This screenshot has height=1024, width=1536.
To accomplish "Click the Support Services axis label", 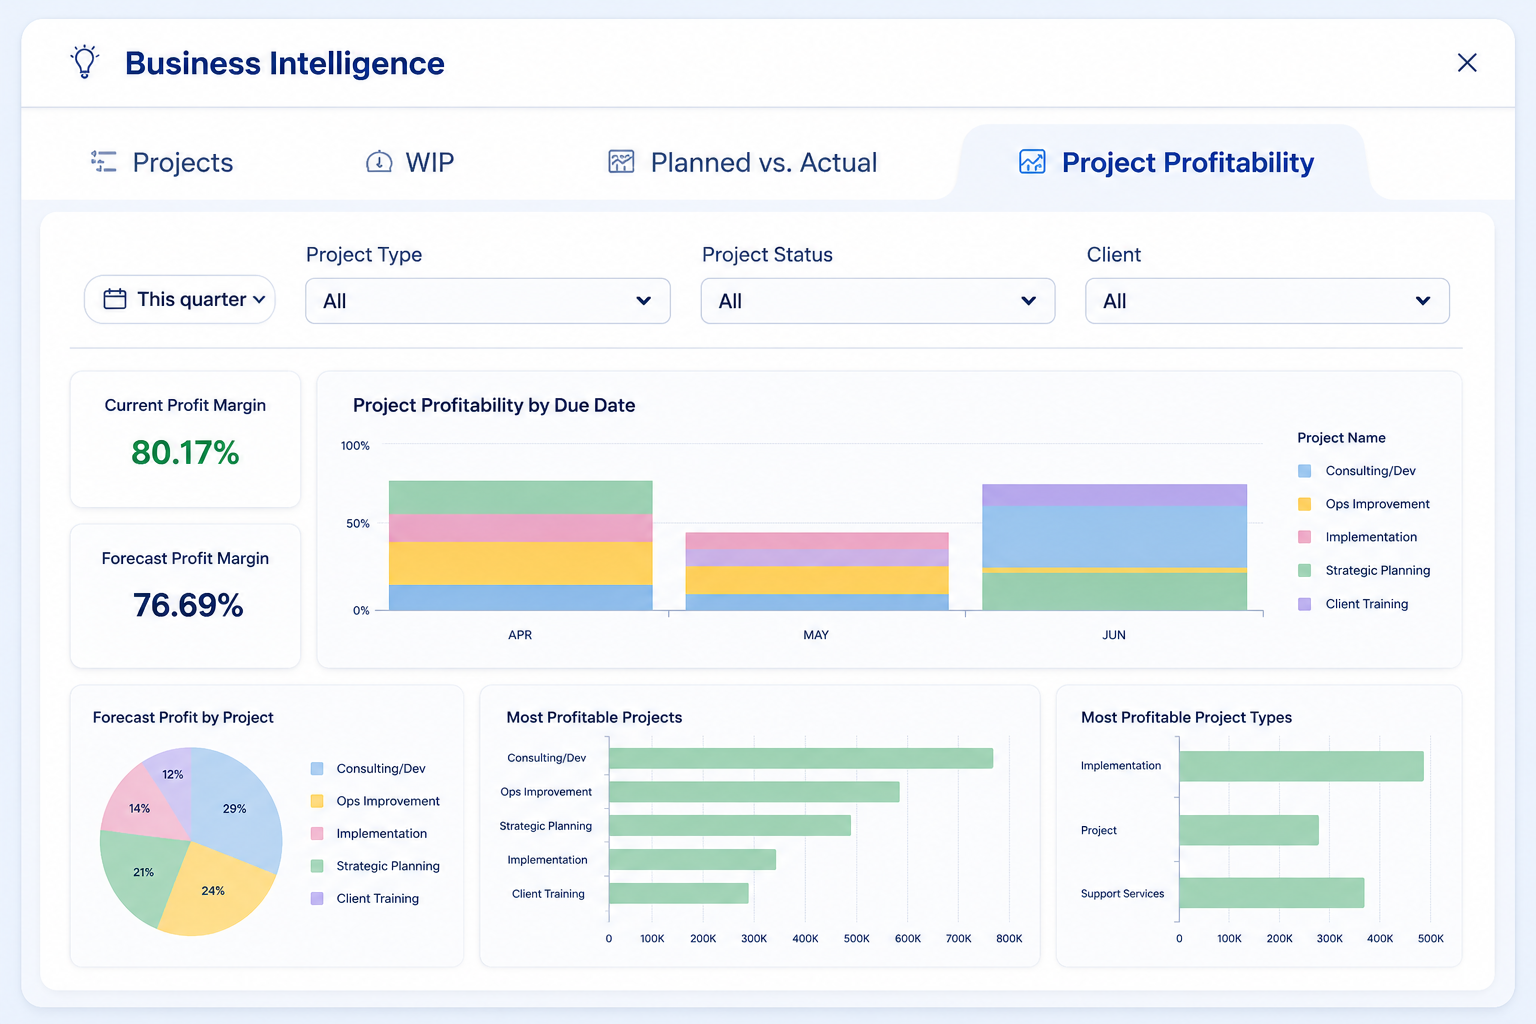I will (1122, 894).
